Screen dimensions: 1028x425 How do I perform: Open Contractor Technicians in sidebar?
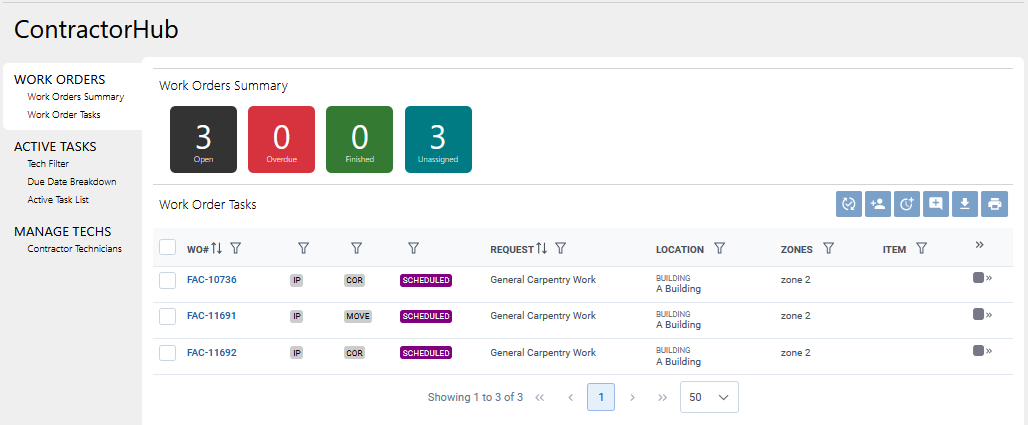point(75,249)
